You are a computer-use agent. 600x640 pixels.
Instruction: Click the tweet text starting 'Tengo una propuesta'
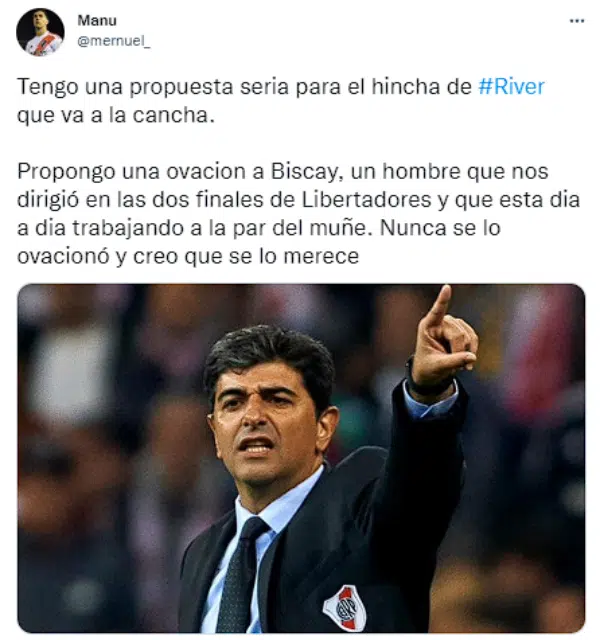[281, 100]
